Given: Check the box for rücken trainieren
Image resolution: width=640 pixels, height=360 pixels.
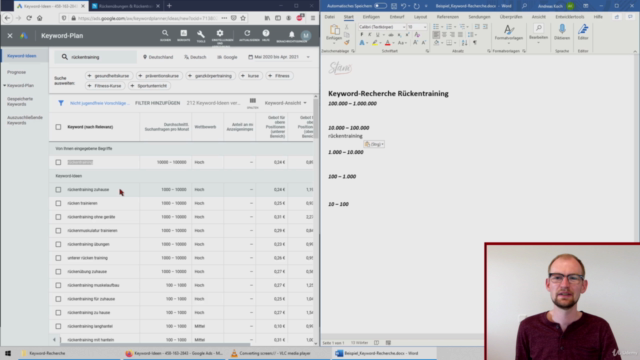Looking at the screenshot, I should 58,203.
